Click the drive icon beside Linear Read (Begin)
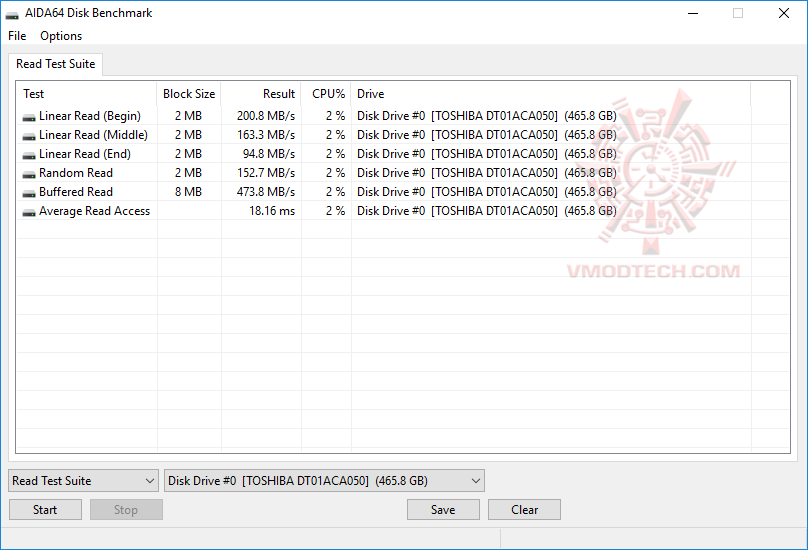Screen dimensions: 808x550 [29, 118]
